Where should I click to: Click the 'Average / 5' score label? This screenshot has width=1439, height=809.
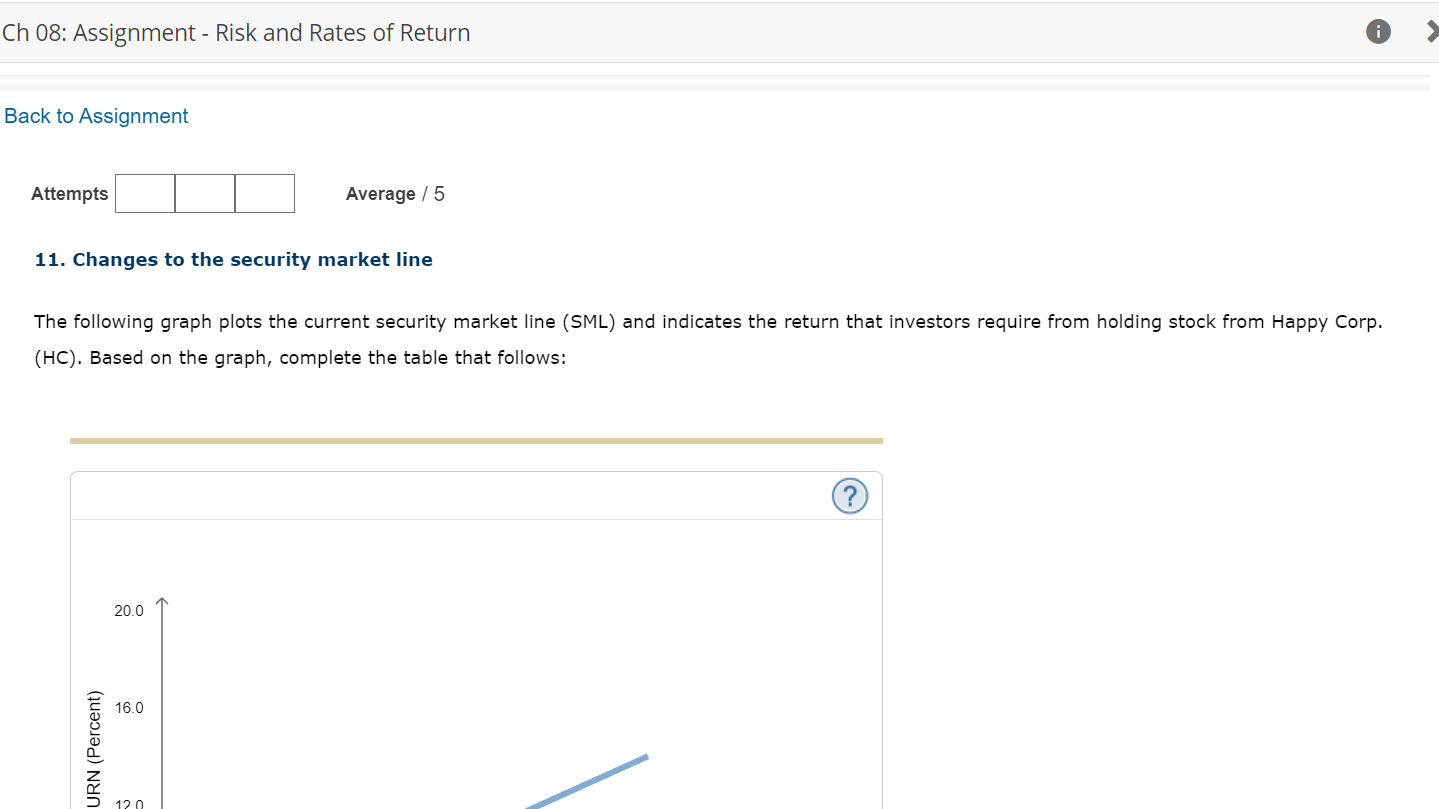(x=394, y=193)
